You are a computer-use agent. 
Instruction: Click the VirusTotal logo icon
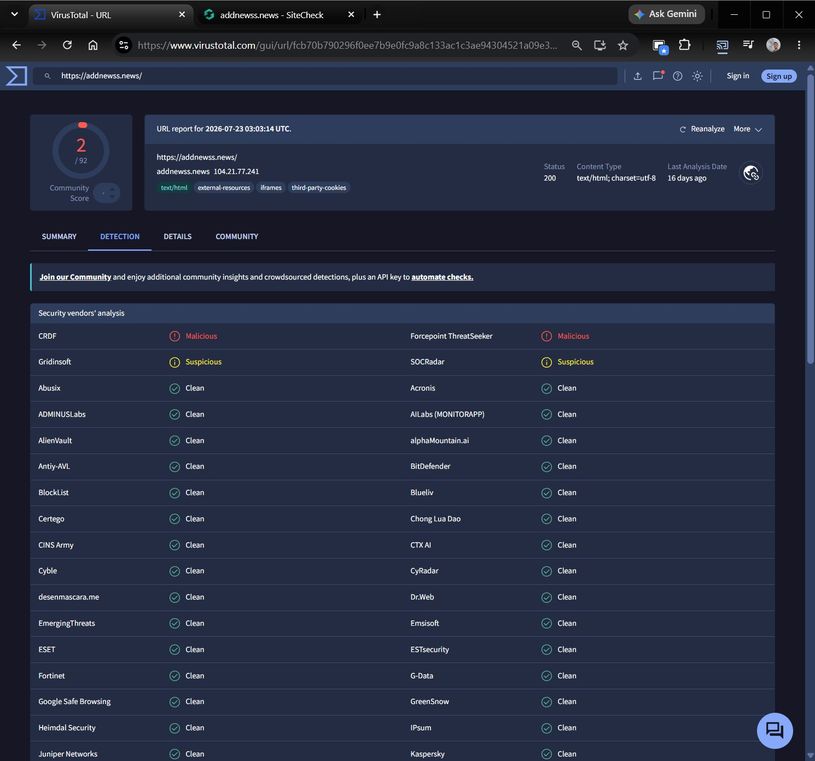point(16,76)
